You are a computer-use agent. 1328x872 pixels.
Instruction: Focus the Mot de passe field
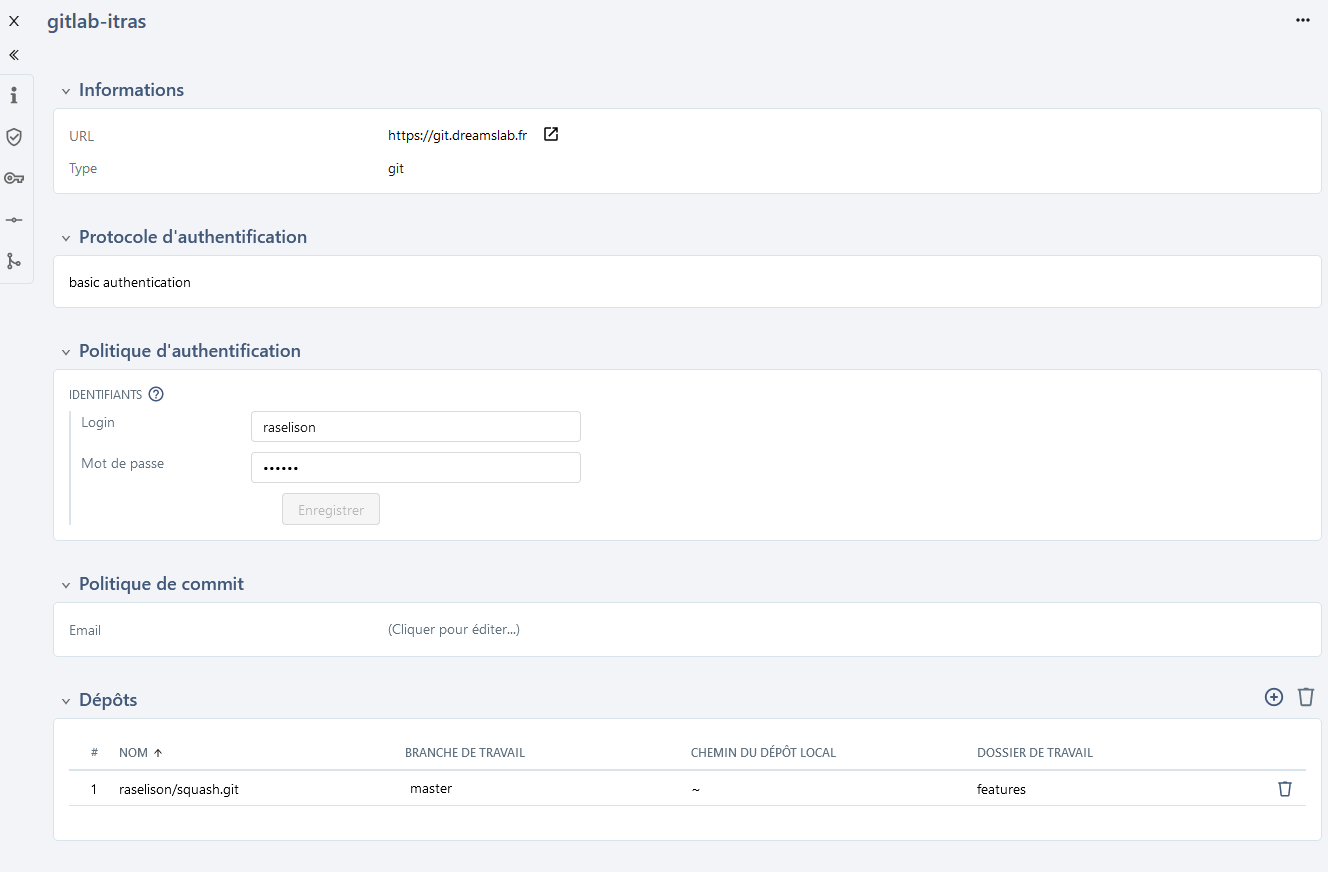[x=415, y=467]
